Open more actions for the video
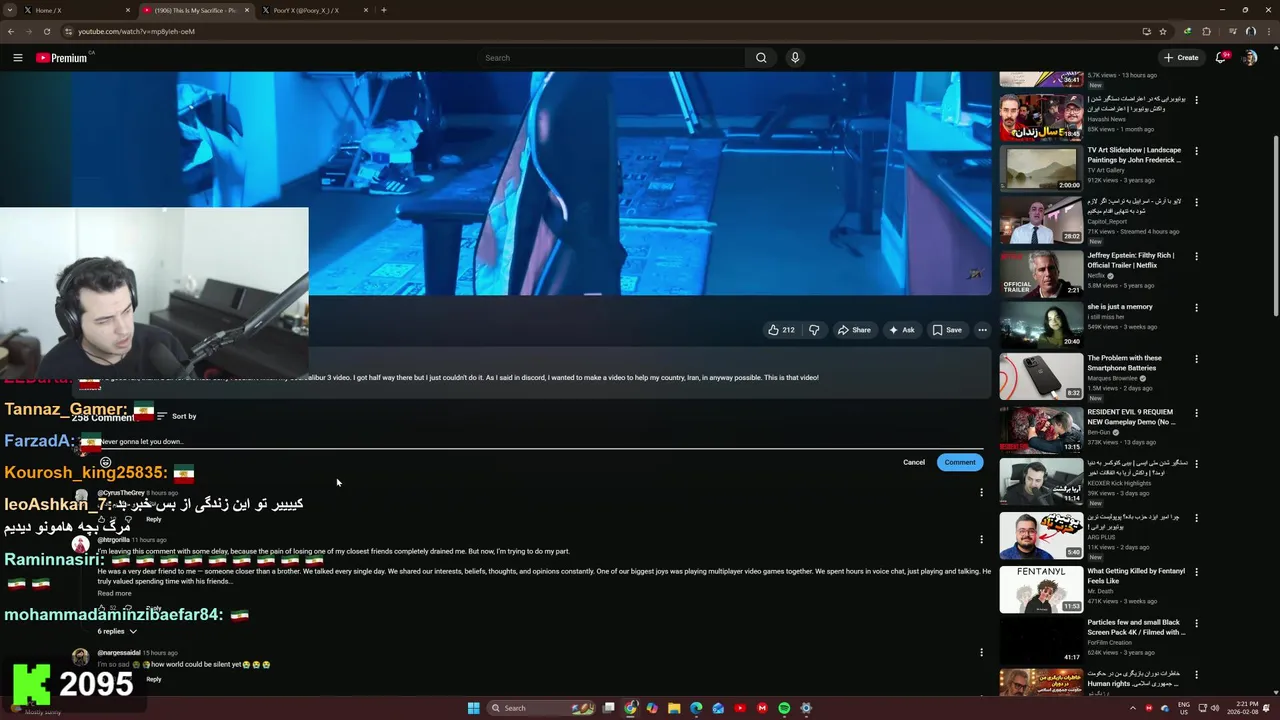1280x720 pixels. 982,330
